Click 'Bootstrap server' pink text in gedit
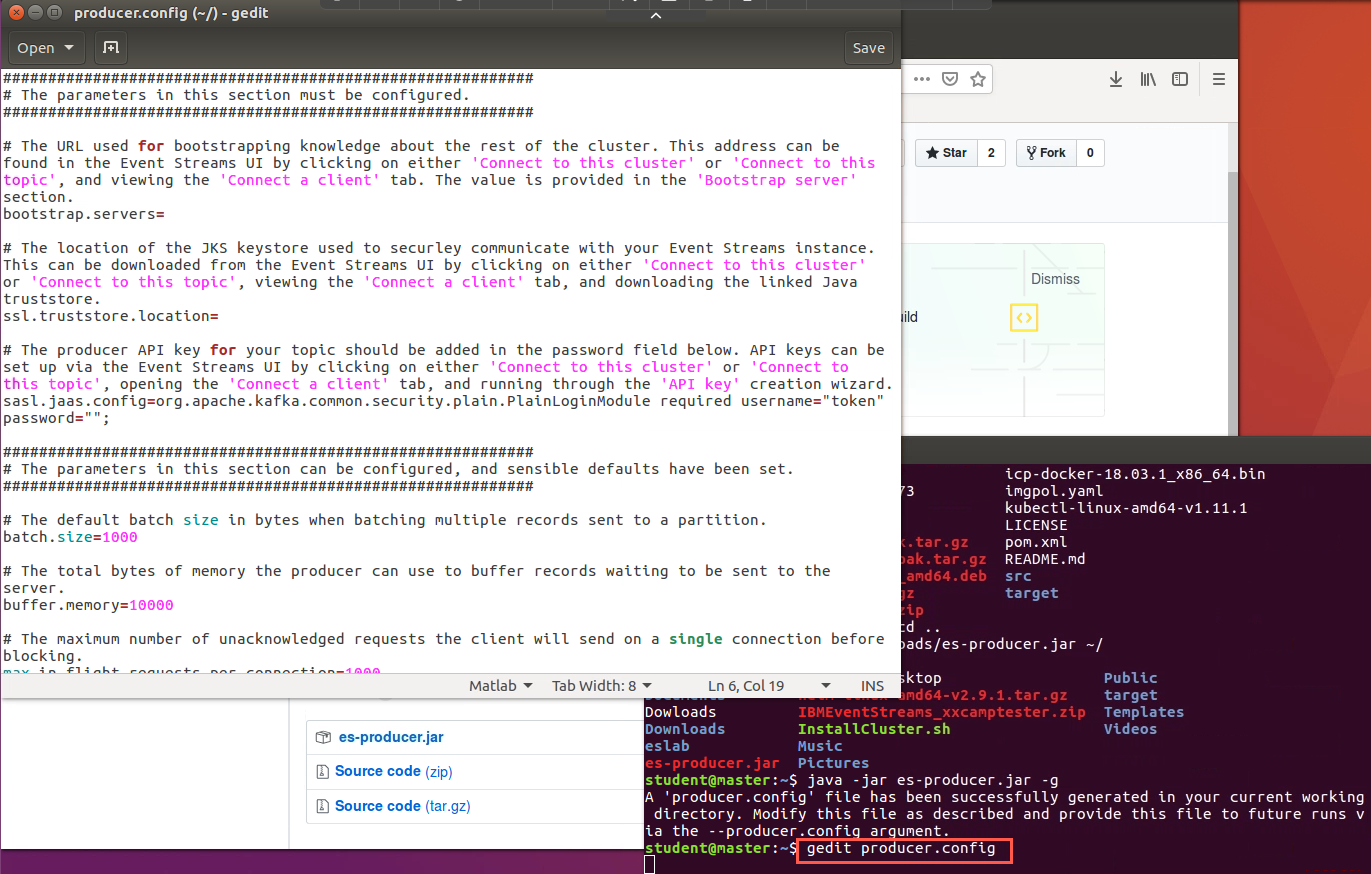 [776, 180]
